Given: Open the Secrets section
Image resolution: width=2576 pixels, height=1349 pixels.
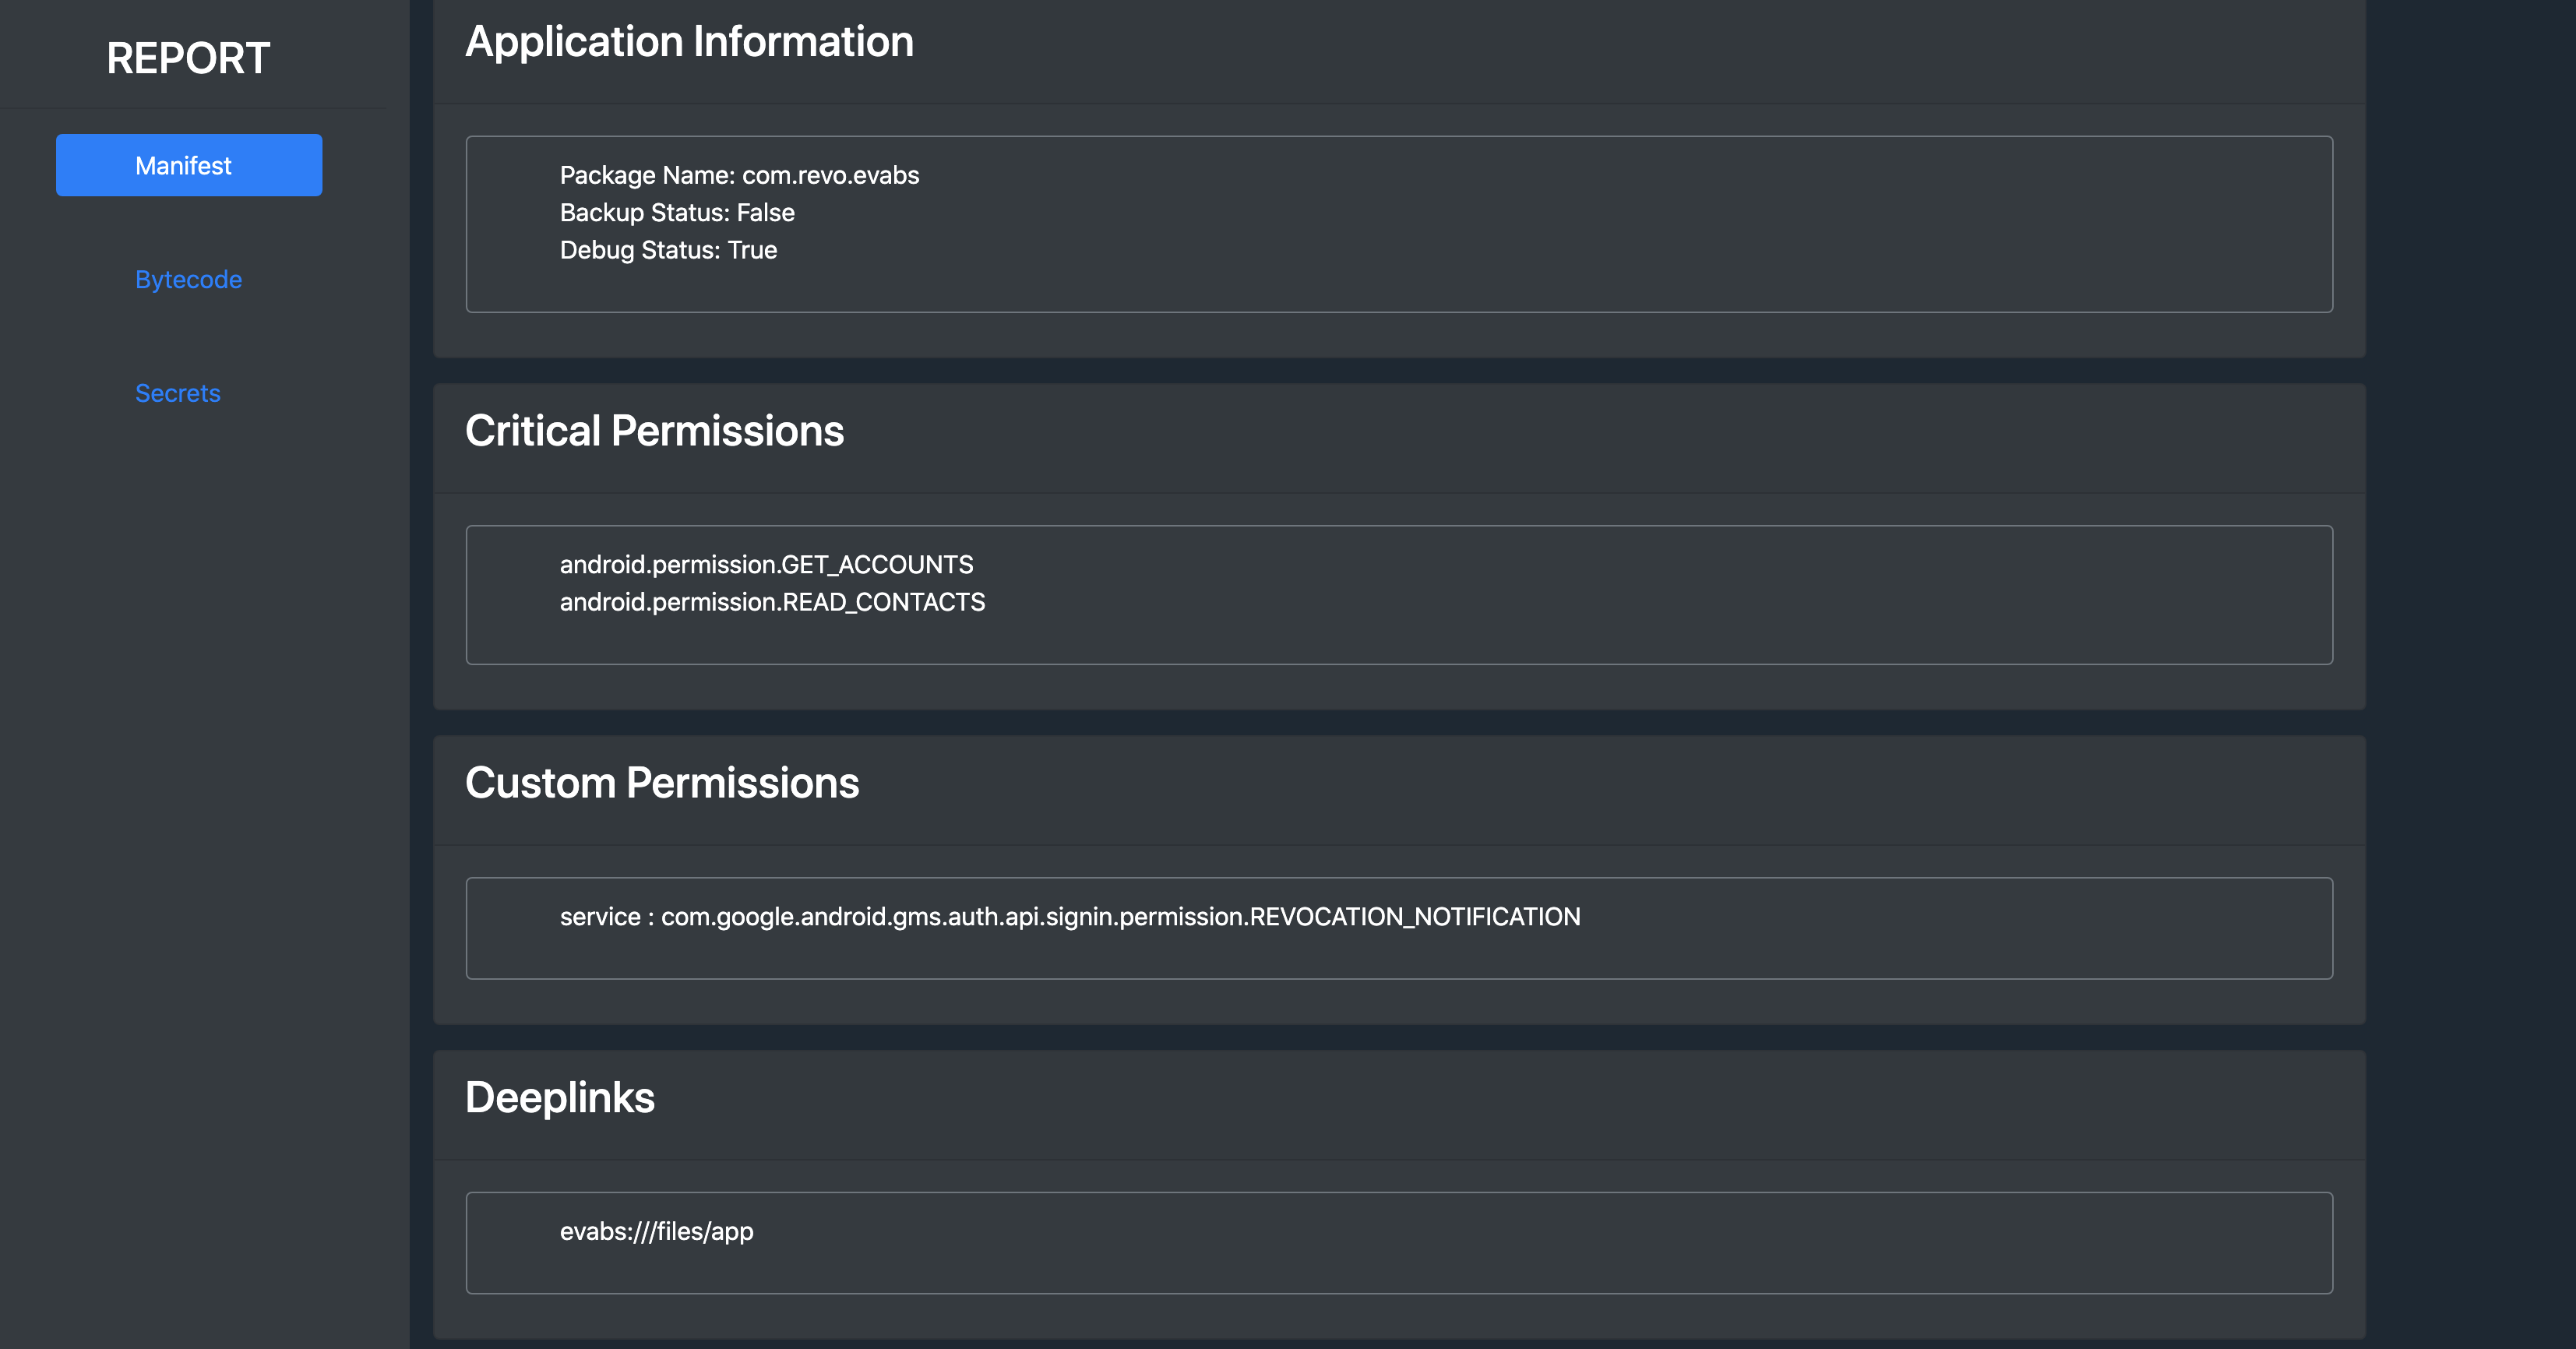Looking at the screenshot, I should tap(177, 393).
